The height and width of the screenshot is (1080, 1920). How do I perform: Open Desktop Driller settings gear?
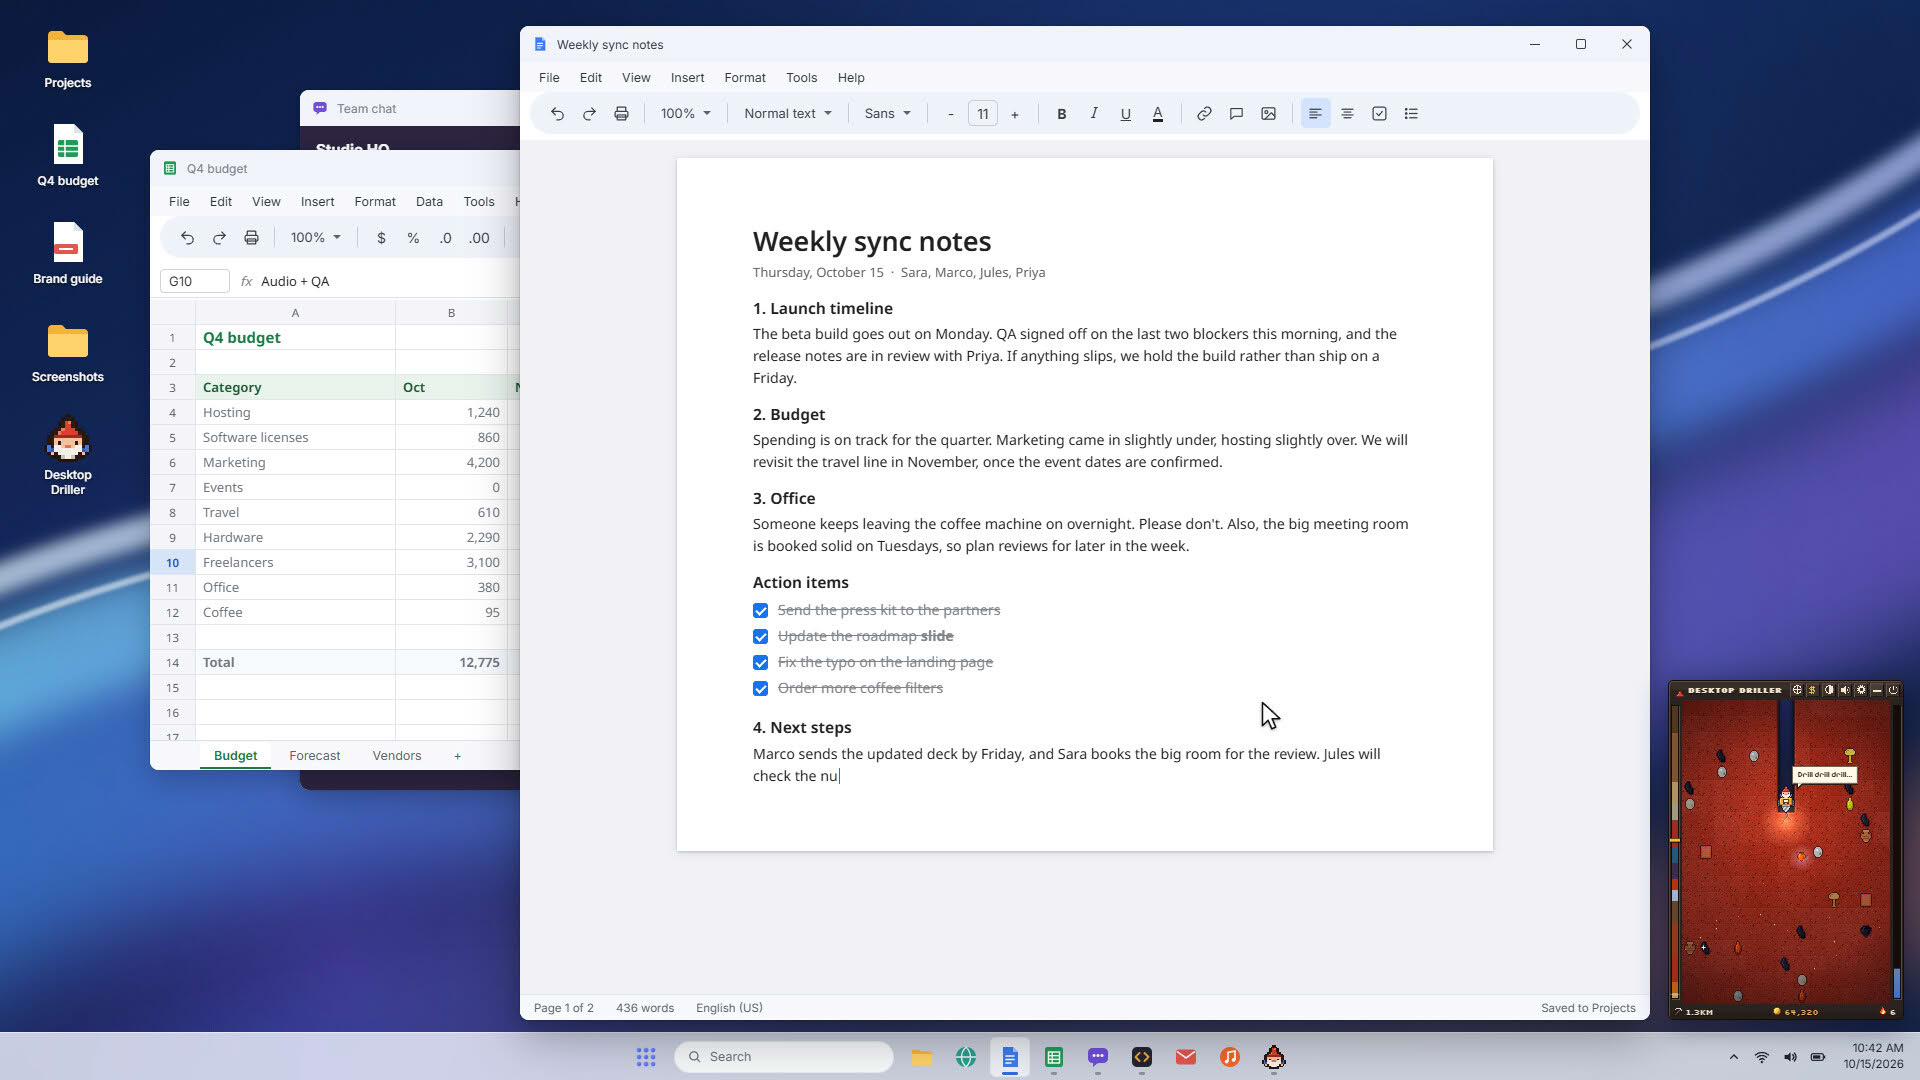click(x=1860, y=690)
